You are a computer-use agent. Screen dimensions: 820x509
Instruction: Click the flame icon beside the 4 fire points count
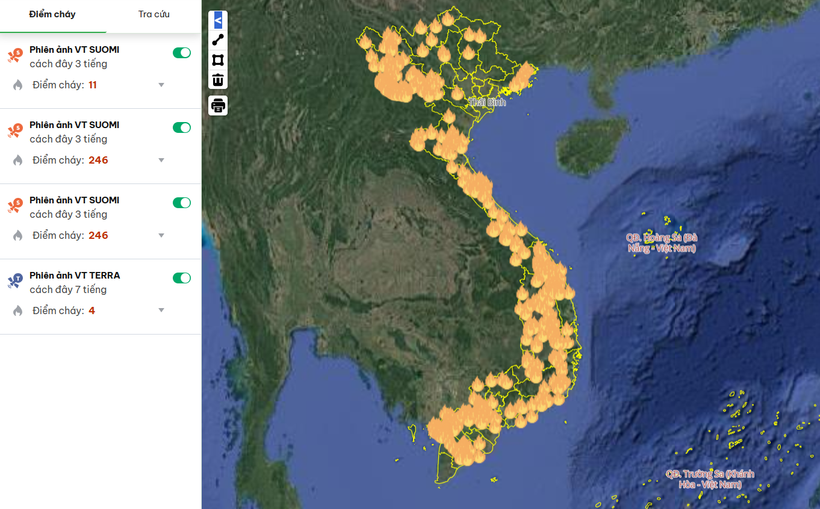17,311
